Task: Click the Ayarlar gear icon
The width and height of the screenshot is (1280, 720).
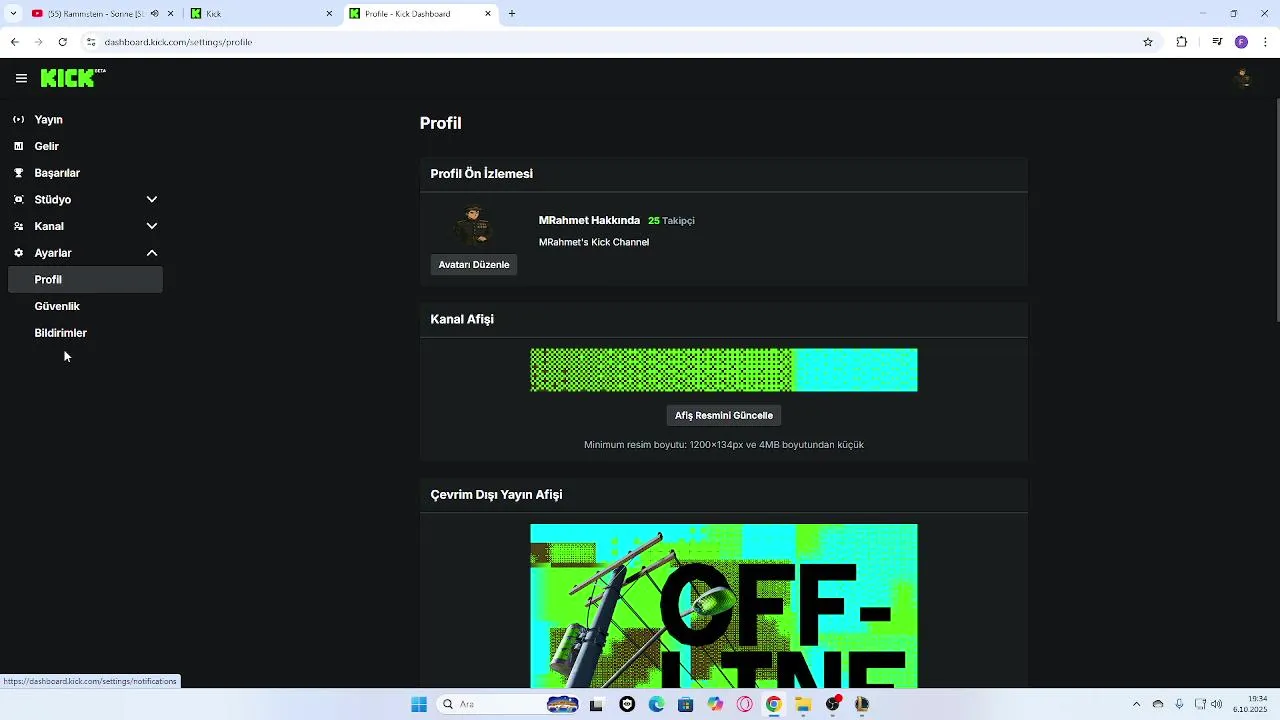Action: tap(18, 253)
